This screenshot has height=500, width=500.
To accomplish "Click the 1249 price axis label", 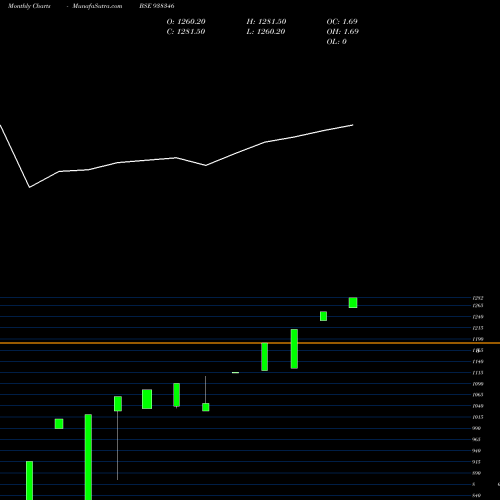I will [478, 317].
